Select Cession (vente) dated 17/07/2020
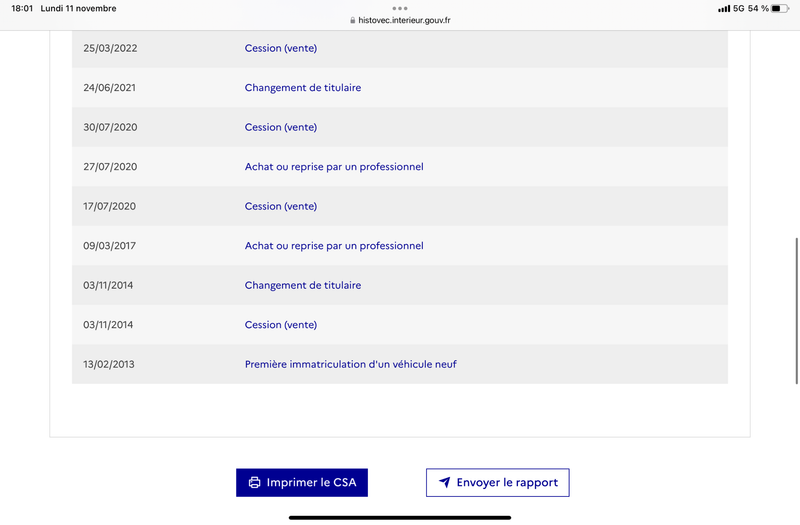The height and width of the screenshot is (525, 800). tap(281, 206)
